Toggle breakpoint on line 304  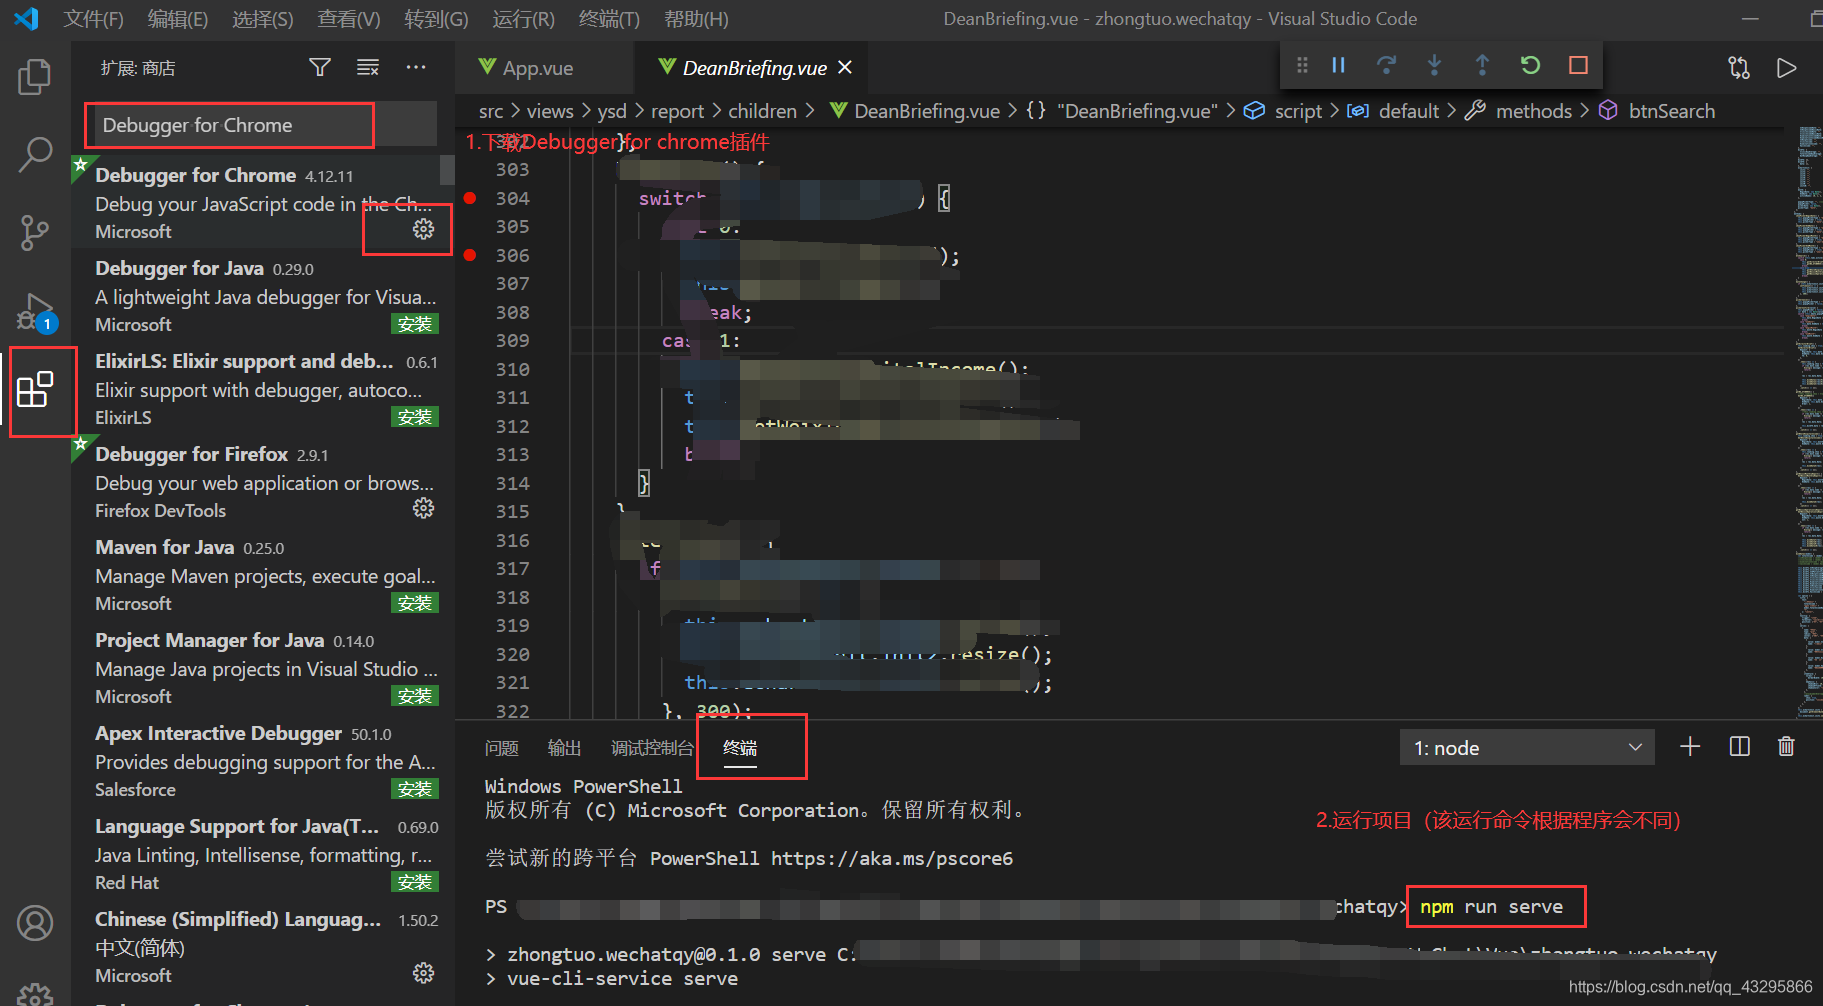[x=470, y=198]
